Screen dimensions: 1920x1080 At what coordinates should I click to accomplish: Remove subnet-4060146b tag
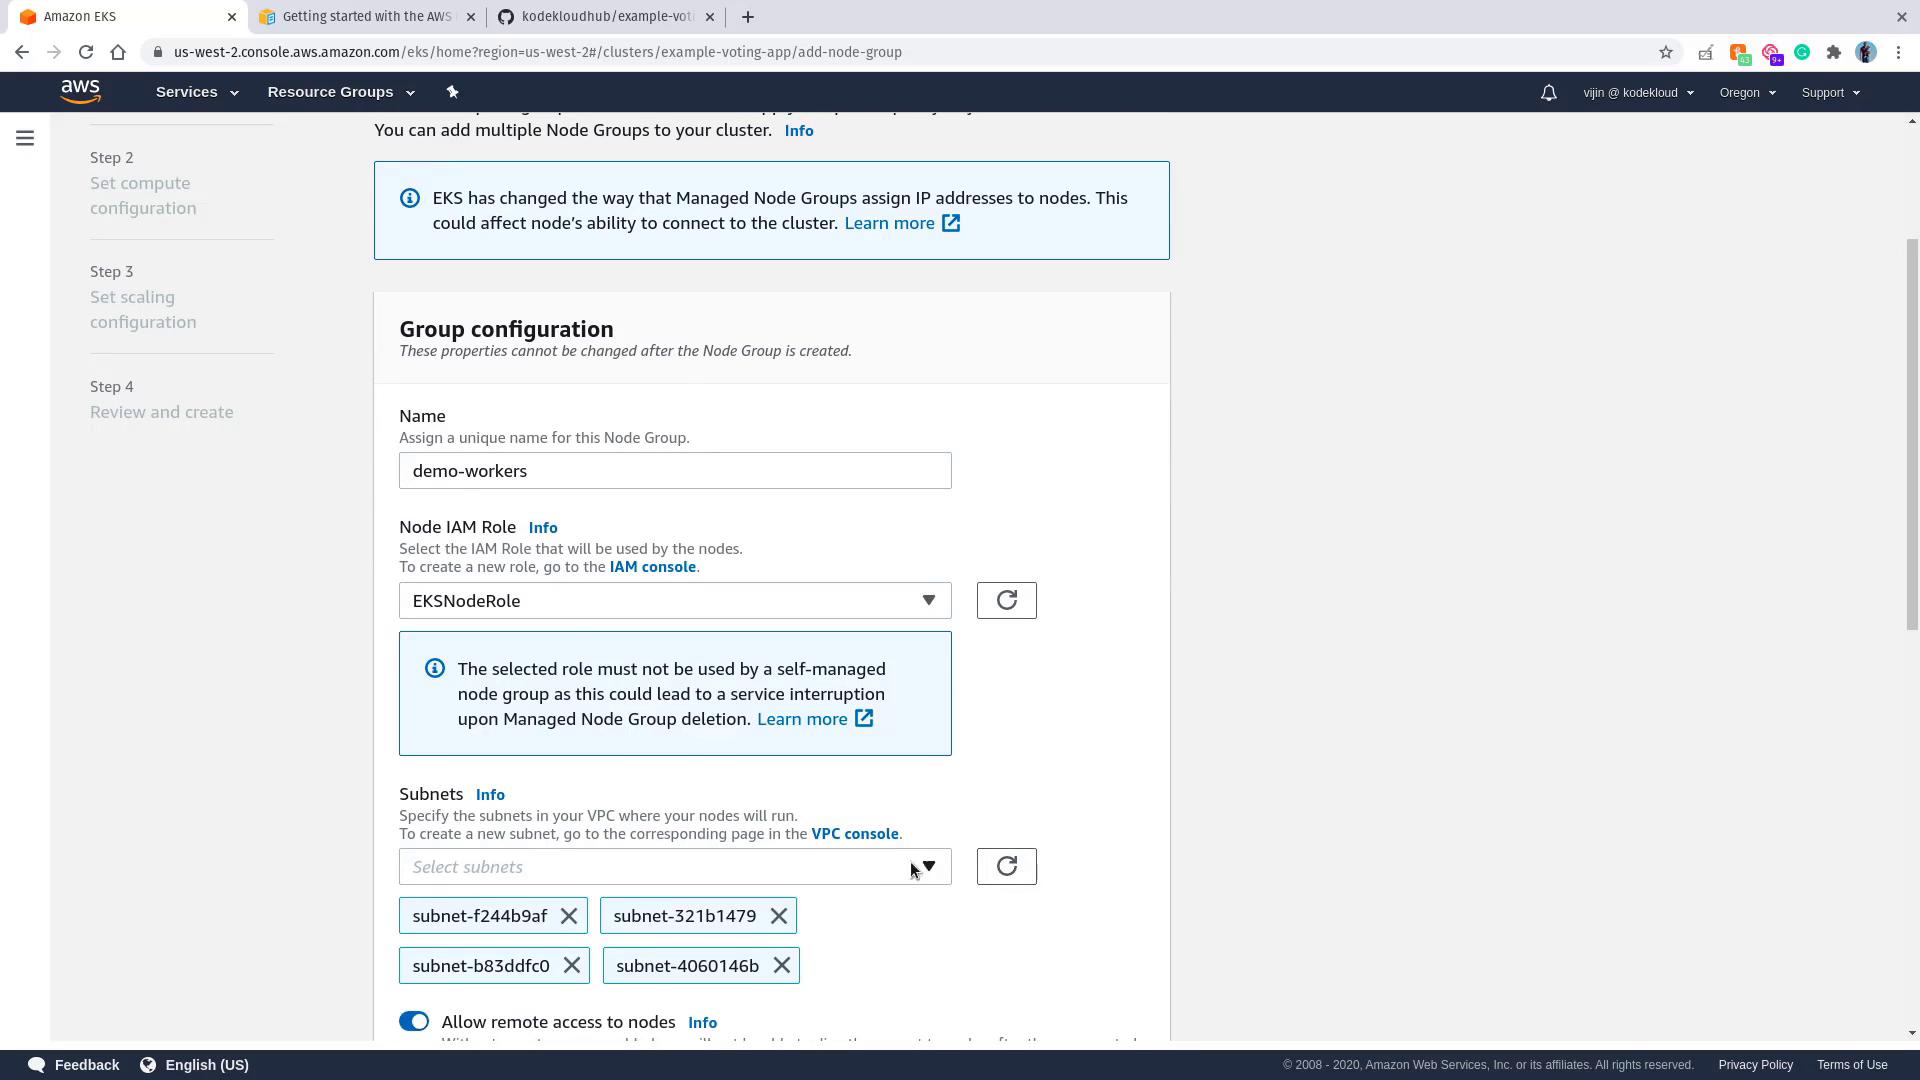pos(781,966)
